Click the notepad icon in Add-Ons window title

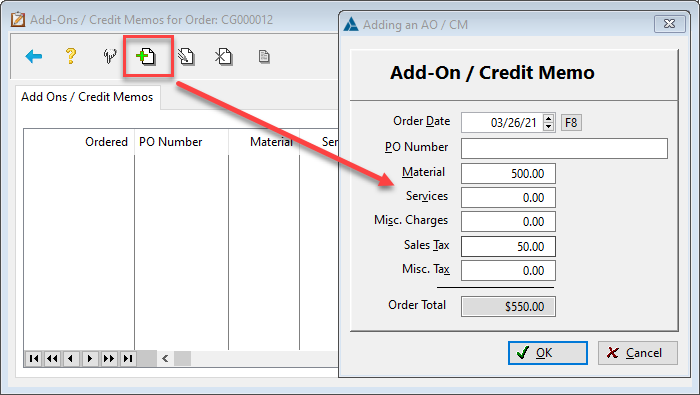pyautogui.click(x=18, y=20)
